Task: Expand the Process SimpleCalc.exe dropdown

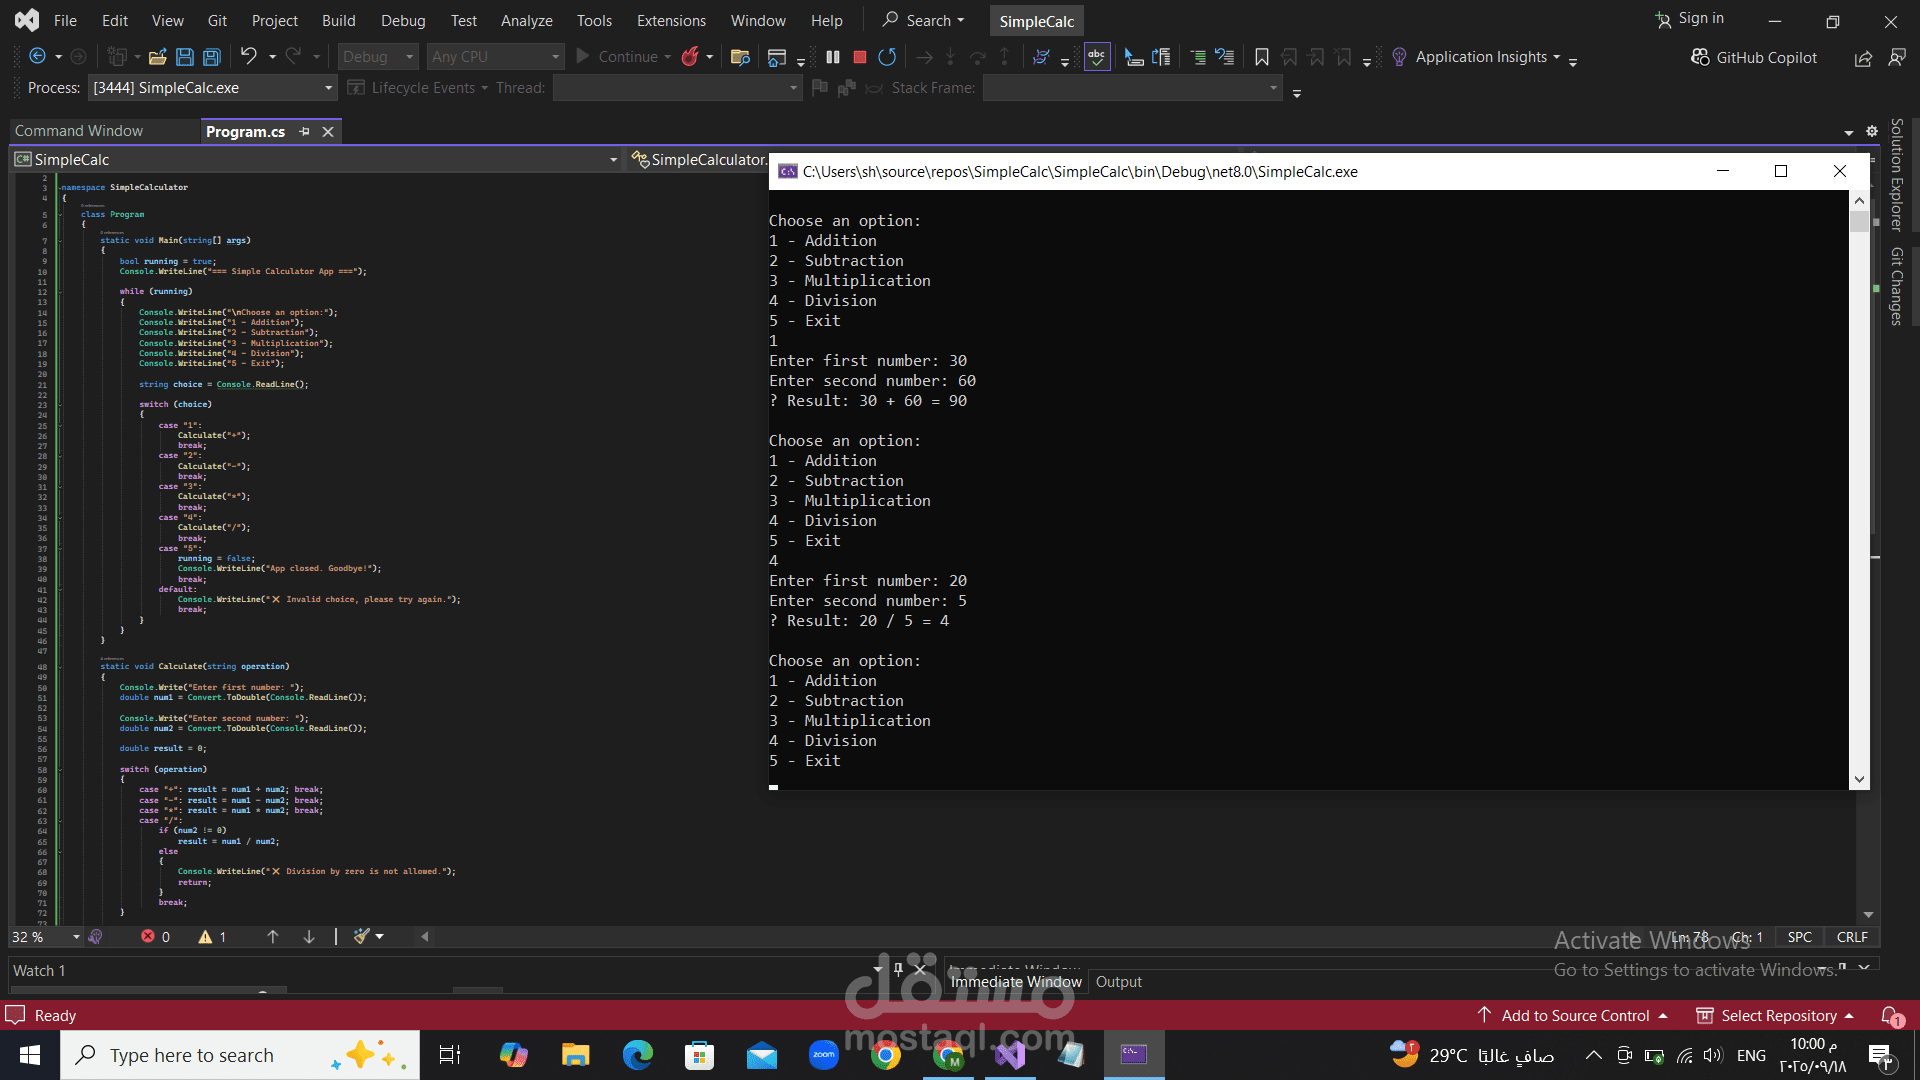Action: tap(328, 88)
